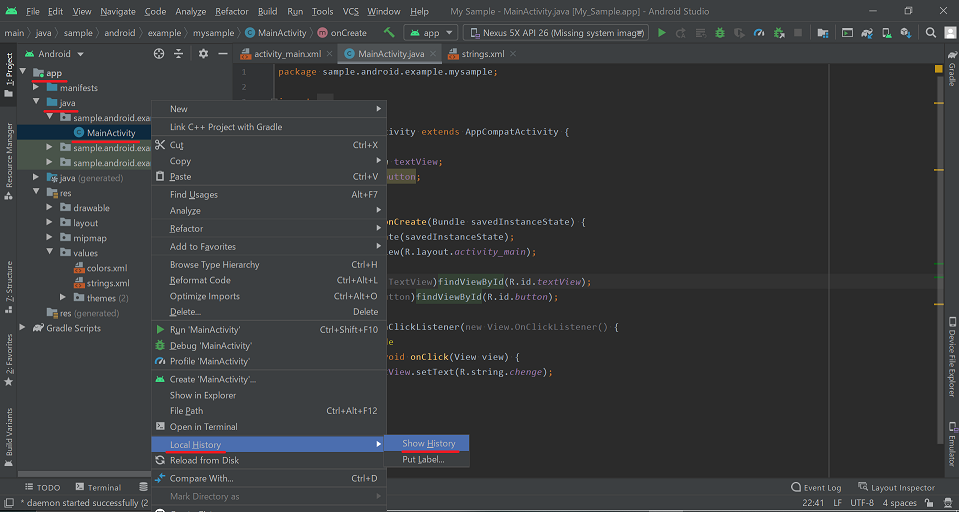Open Project Structure from the toolbar icon
This screenshot has height=512, width=959.
click(823, 32)
